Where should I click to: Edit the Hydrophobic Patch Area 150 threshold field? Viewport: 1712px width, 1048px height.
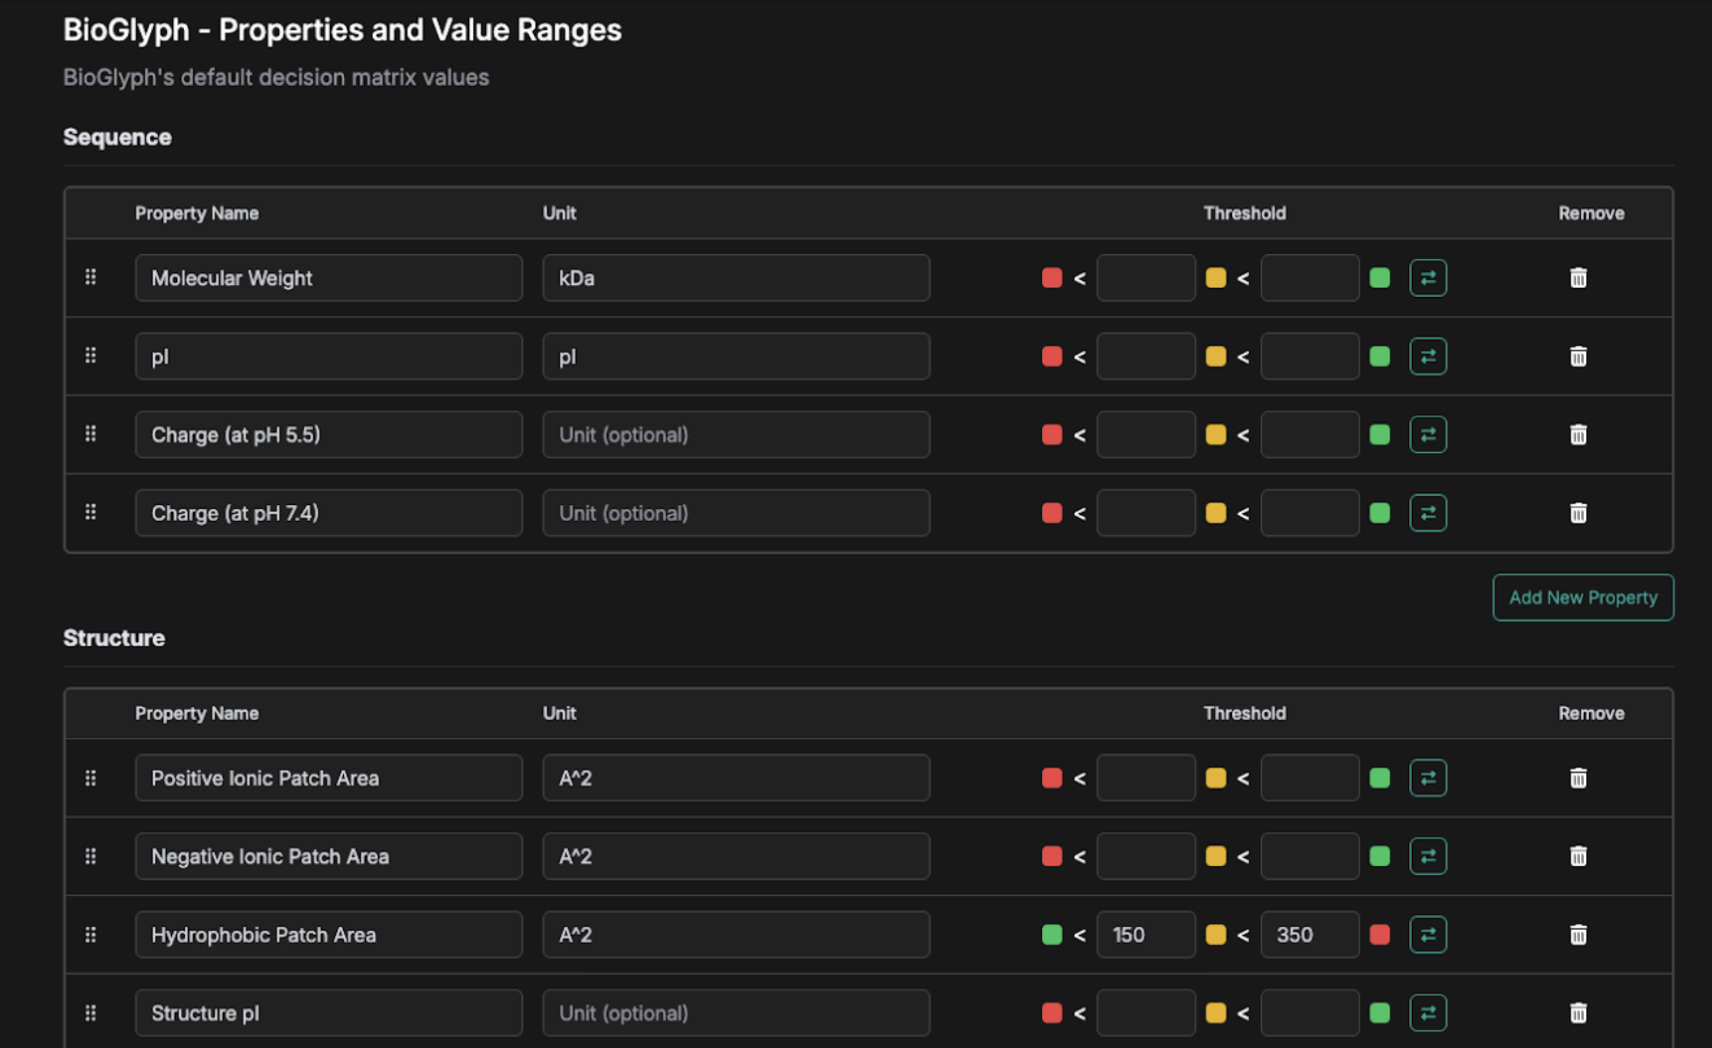tap(1145, 935)
